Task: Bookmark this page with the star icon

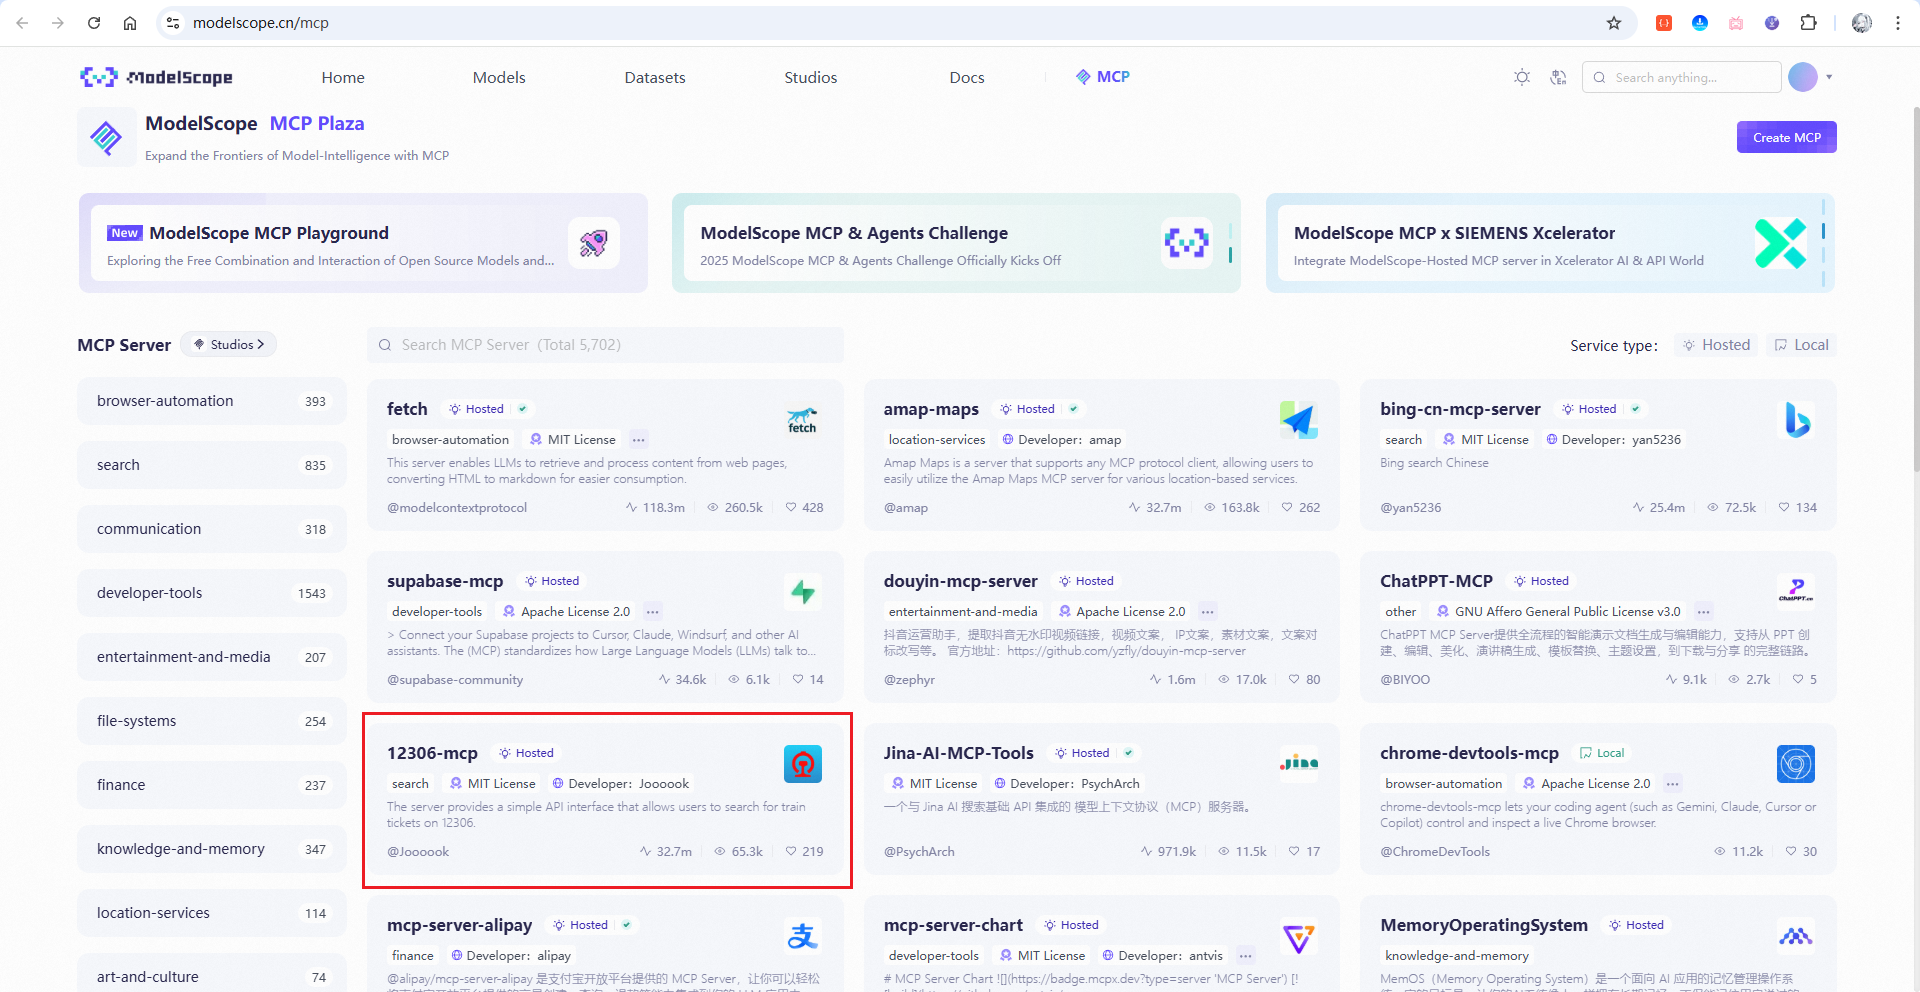Action: pos(1613,23)
